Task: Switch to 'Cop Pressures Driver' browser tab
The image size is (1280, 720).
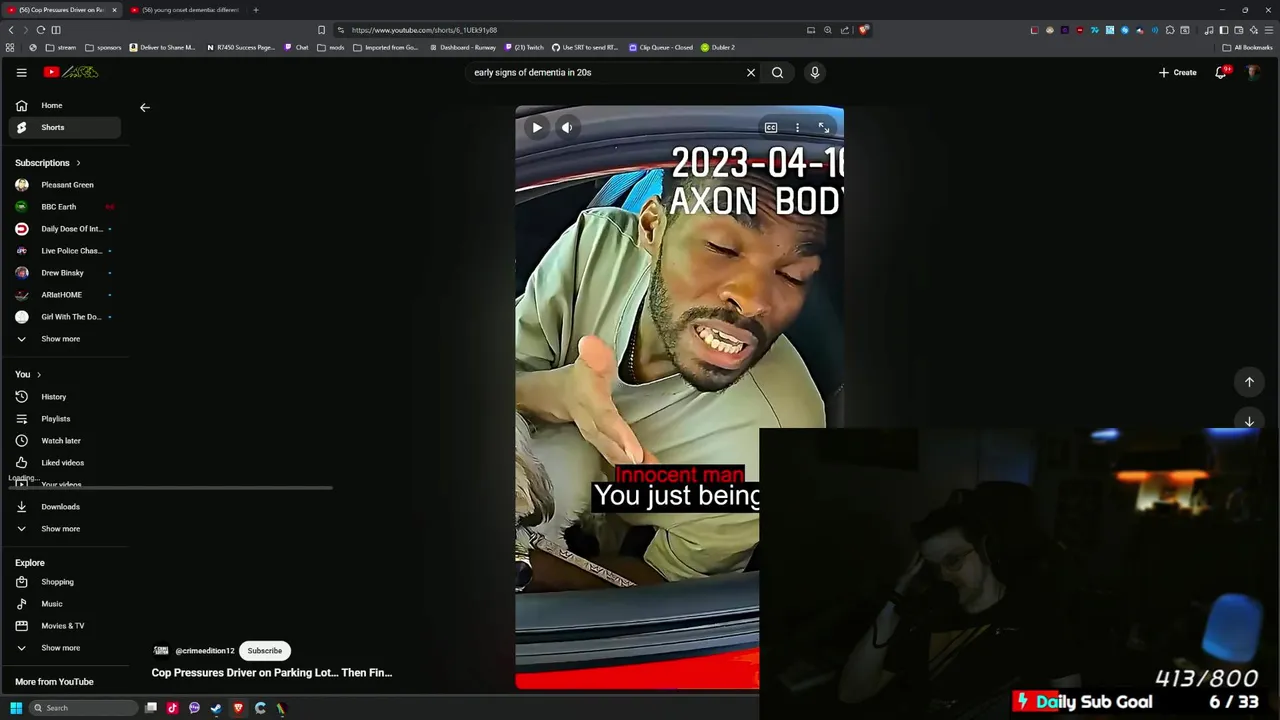Action: click(x=60, y=10)
